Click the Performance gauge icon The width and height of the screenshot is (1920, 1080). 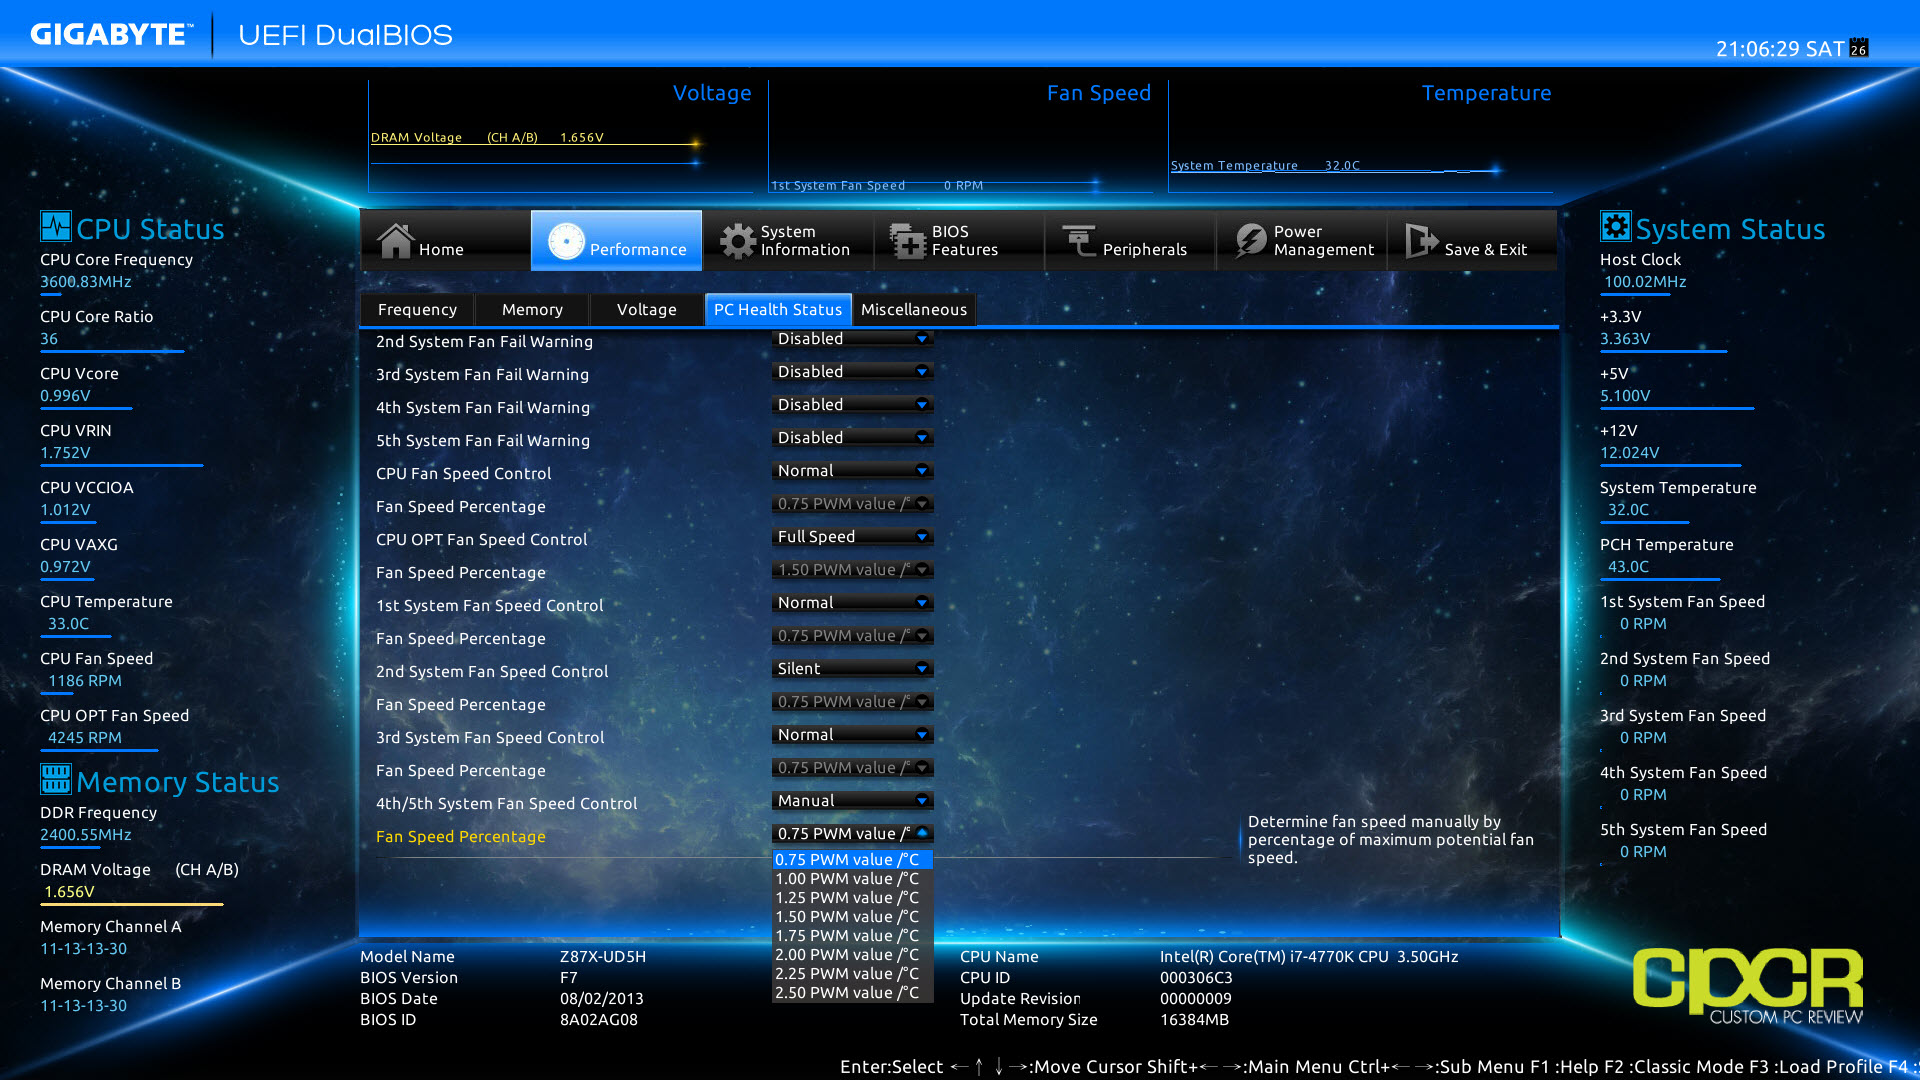(566, 241)
